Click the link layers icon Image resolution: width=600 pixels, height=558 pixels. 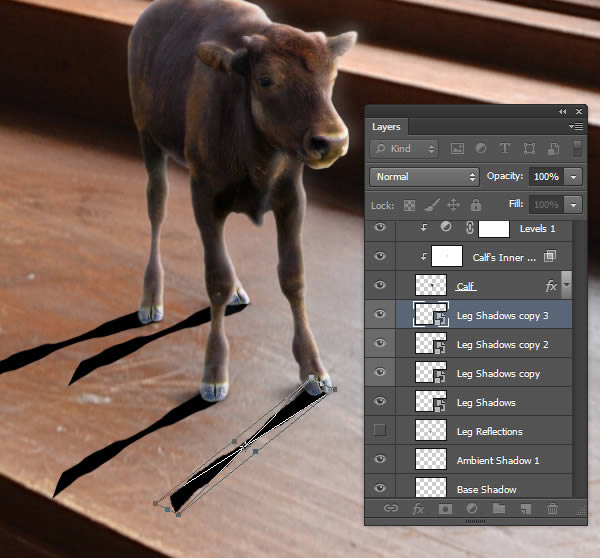[x=391, y=508]
